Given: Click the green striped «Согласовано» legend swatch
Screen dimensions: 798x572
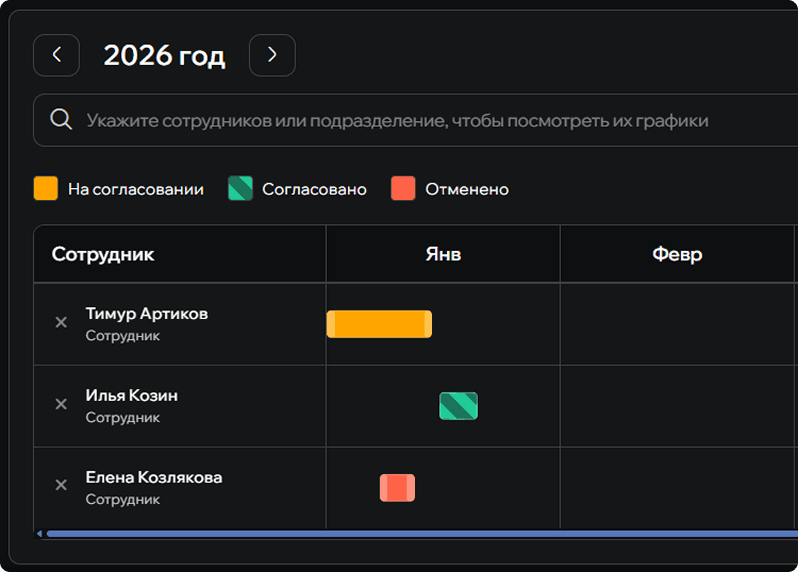Looking at the screenshot, I should 240,189.
